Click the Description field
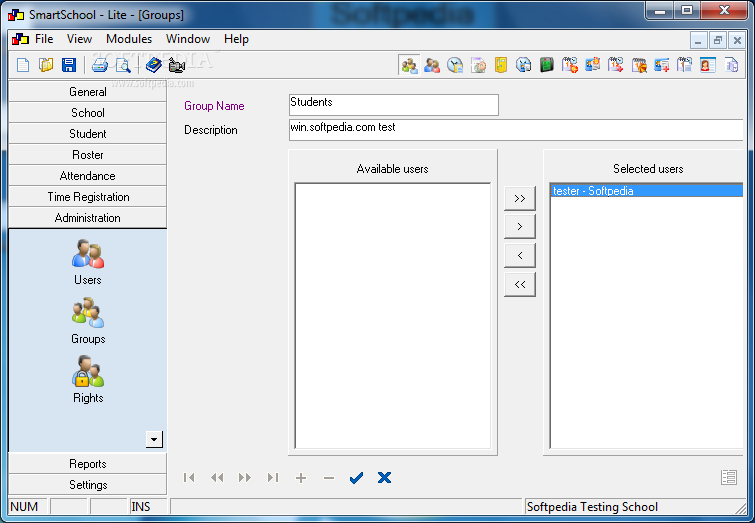 coord(516,130)
